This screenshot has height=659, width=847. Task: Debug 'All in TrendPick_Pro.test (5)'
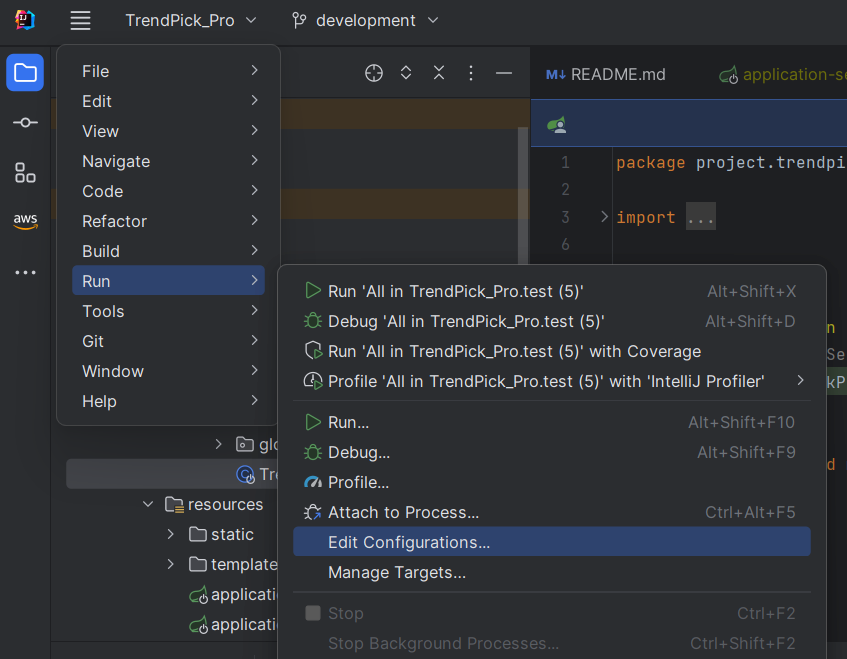(x=552, y=321)
